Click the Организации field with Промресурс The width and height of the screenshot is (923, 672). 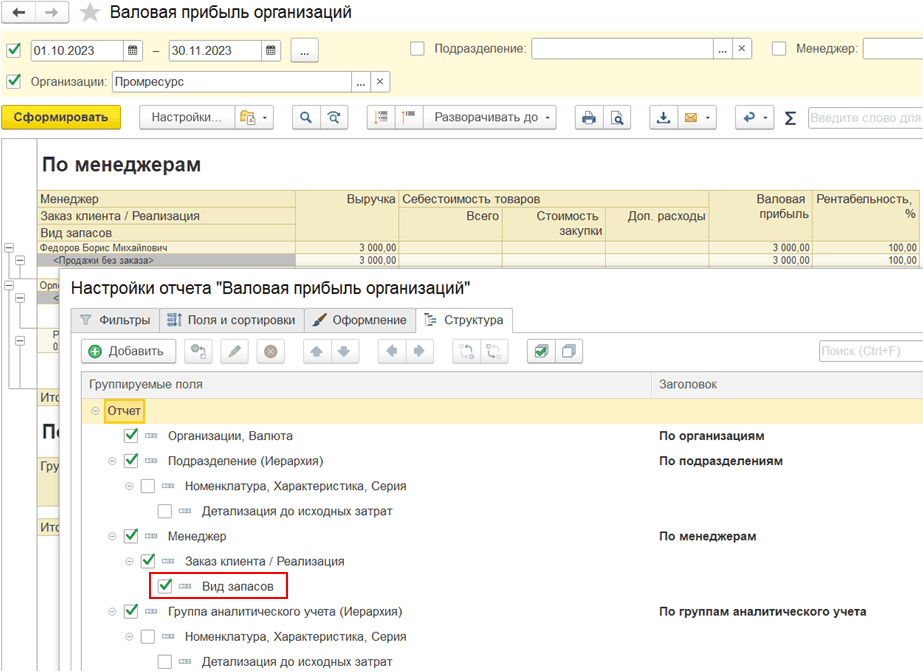(232, 82)
